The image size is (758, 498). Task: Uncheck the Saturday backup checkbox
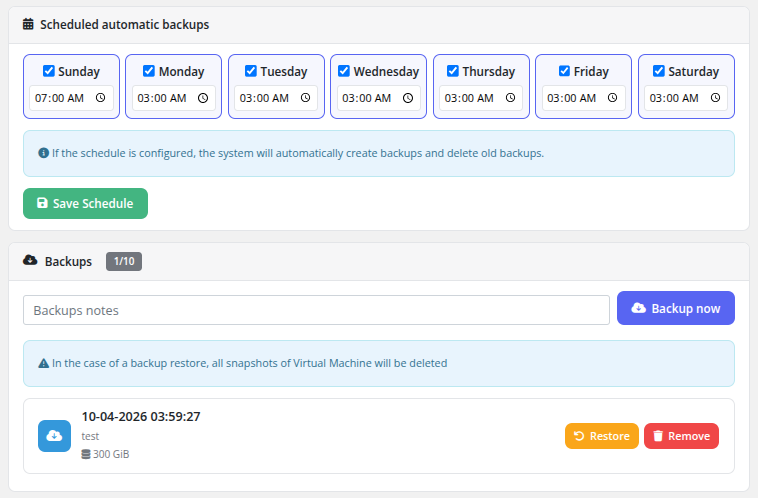point(658,71)
